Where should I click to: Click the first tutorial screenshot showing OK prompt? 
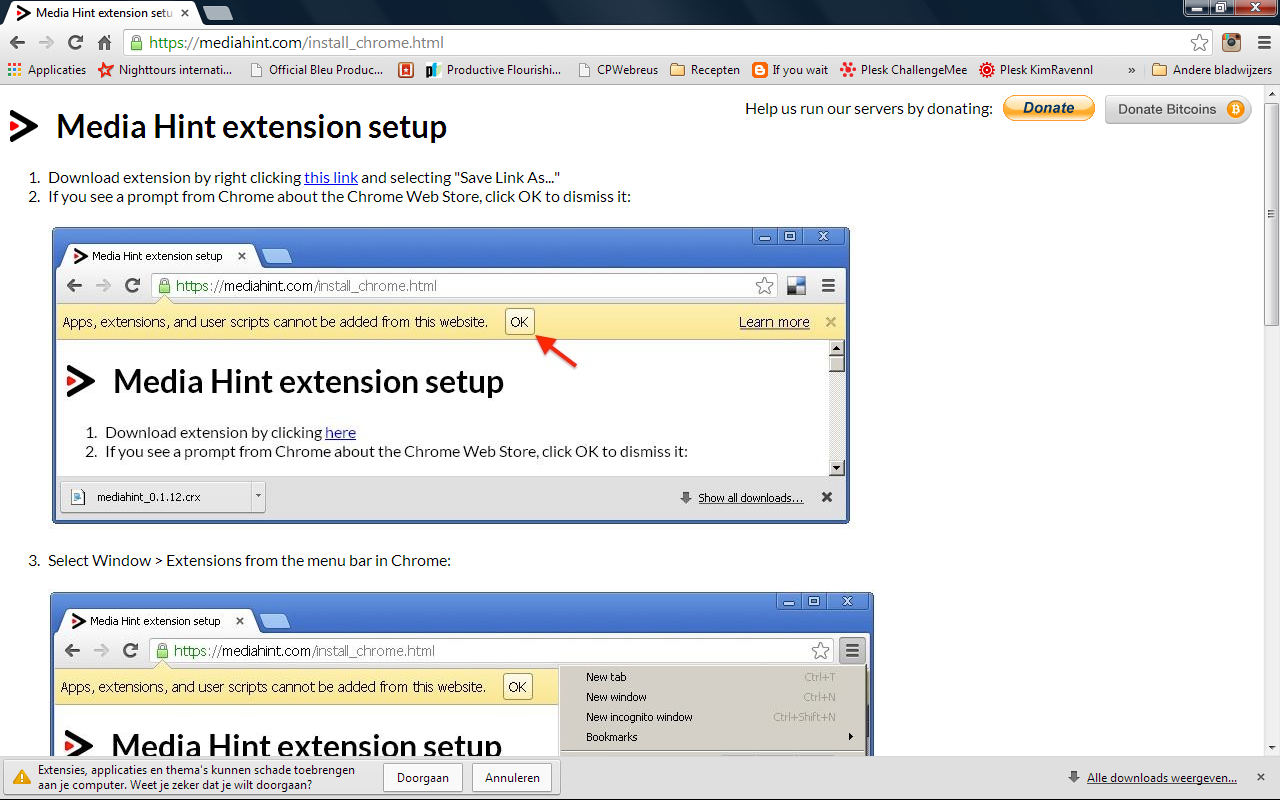(x=450, y=375)
